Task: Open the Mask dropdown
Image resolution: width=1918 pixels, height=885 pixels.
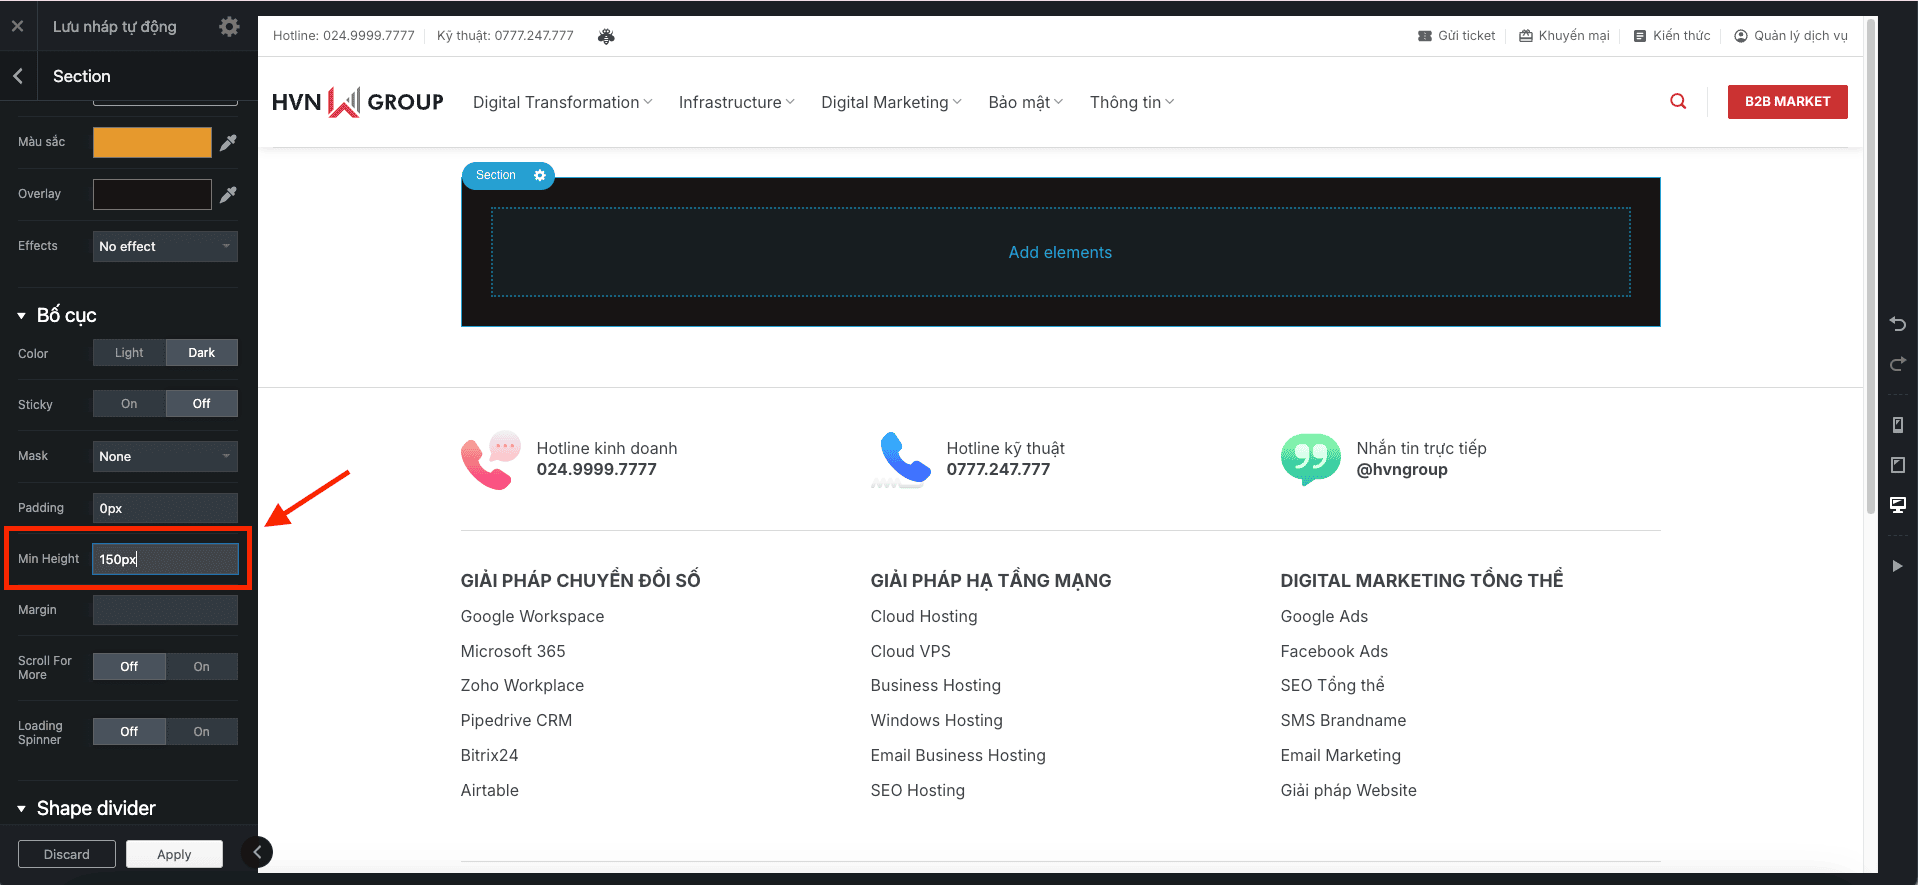Action: point(165,457)
